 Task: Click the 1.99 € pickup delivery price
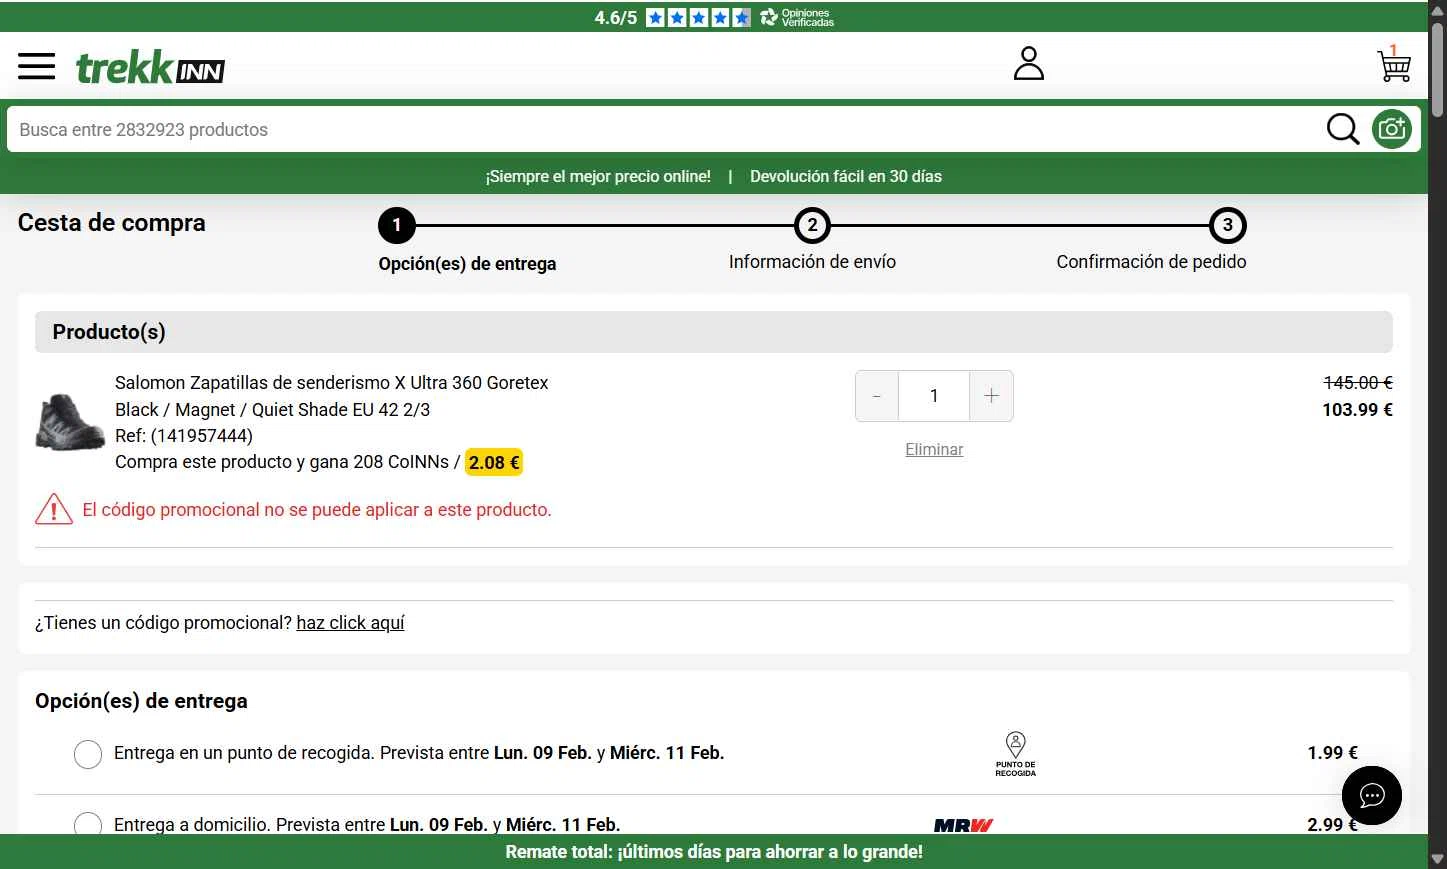1332,752
